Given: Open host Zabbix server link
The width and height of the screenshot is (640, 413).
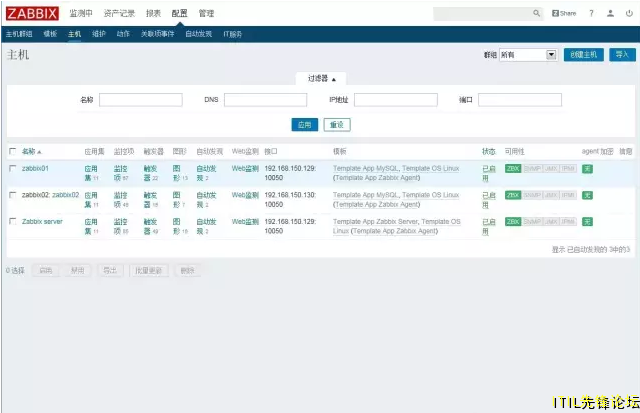Looking at the screenshot, I should pos(42,222).
